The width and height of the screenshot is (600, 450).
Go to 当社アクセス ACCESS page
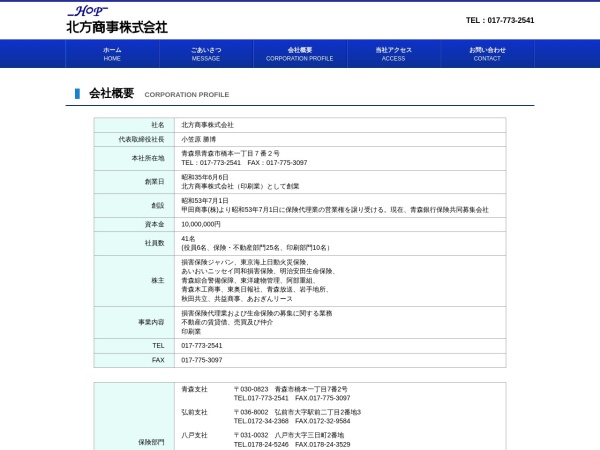pos(393,54)
